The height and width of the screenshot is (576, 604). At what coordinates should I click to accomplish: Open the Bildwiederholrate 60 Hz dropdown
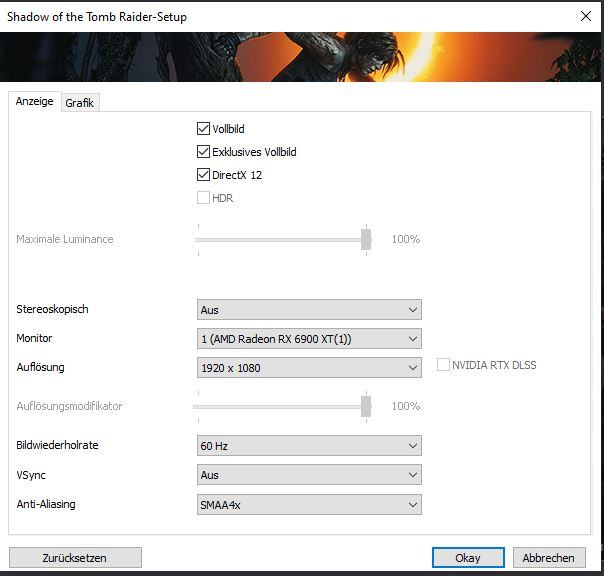click(309, 446)
